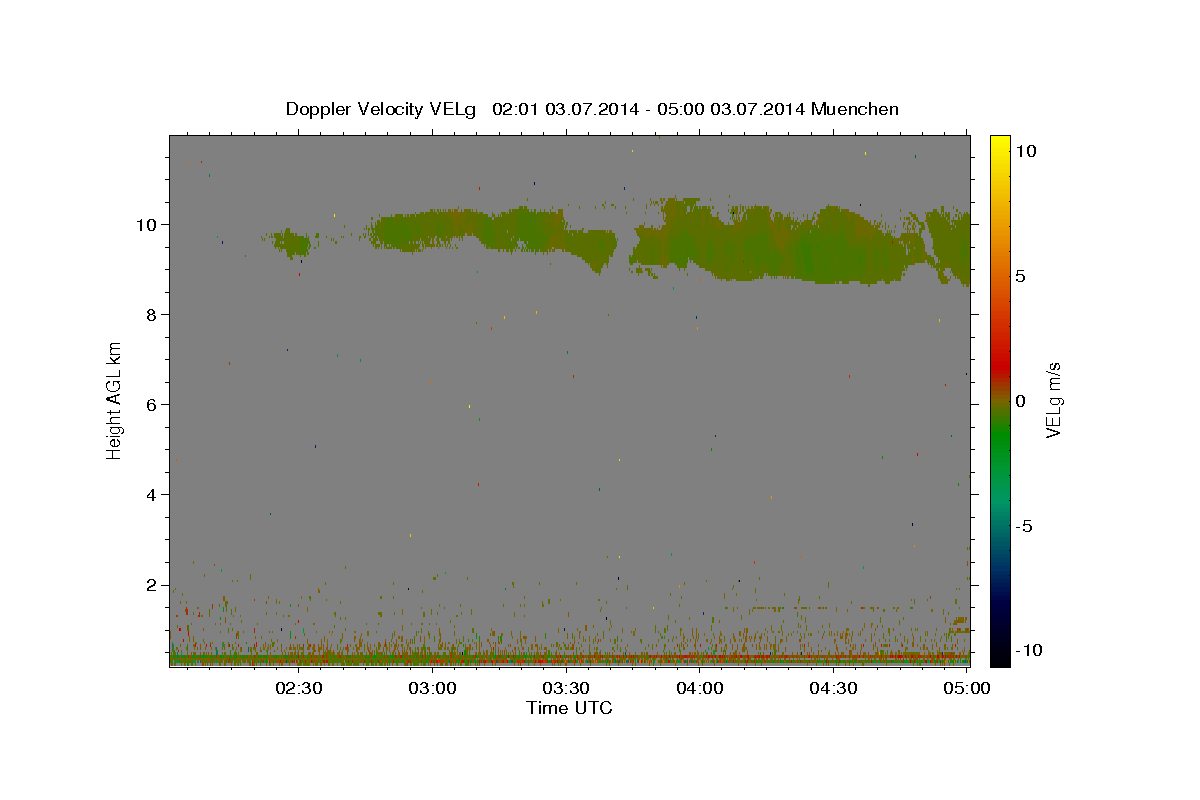Select the '02:30' time axis label

299,688
